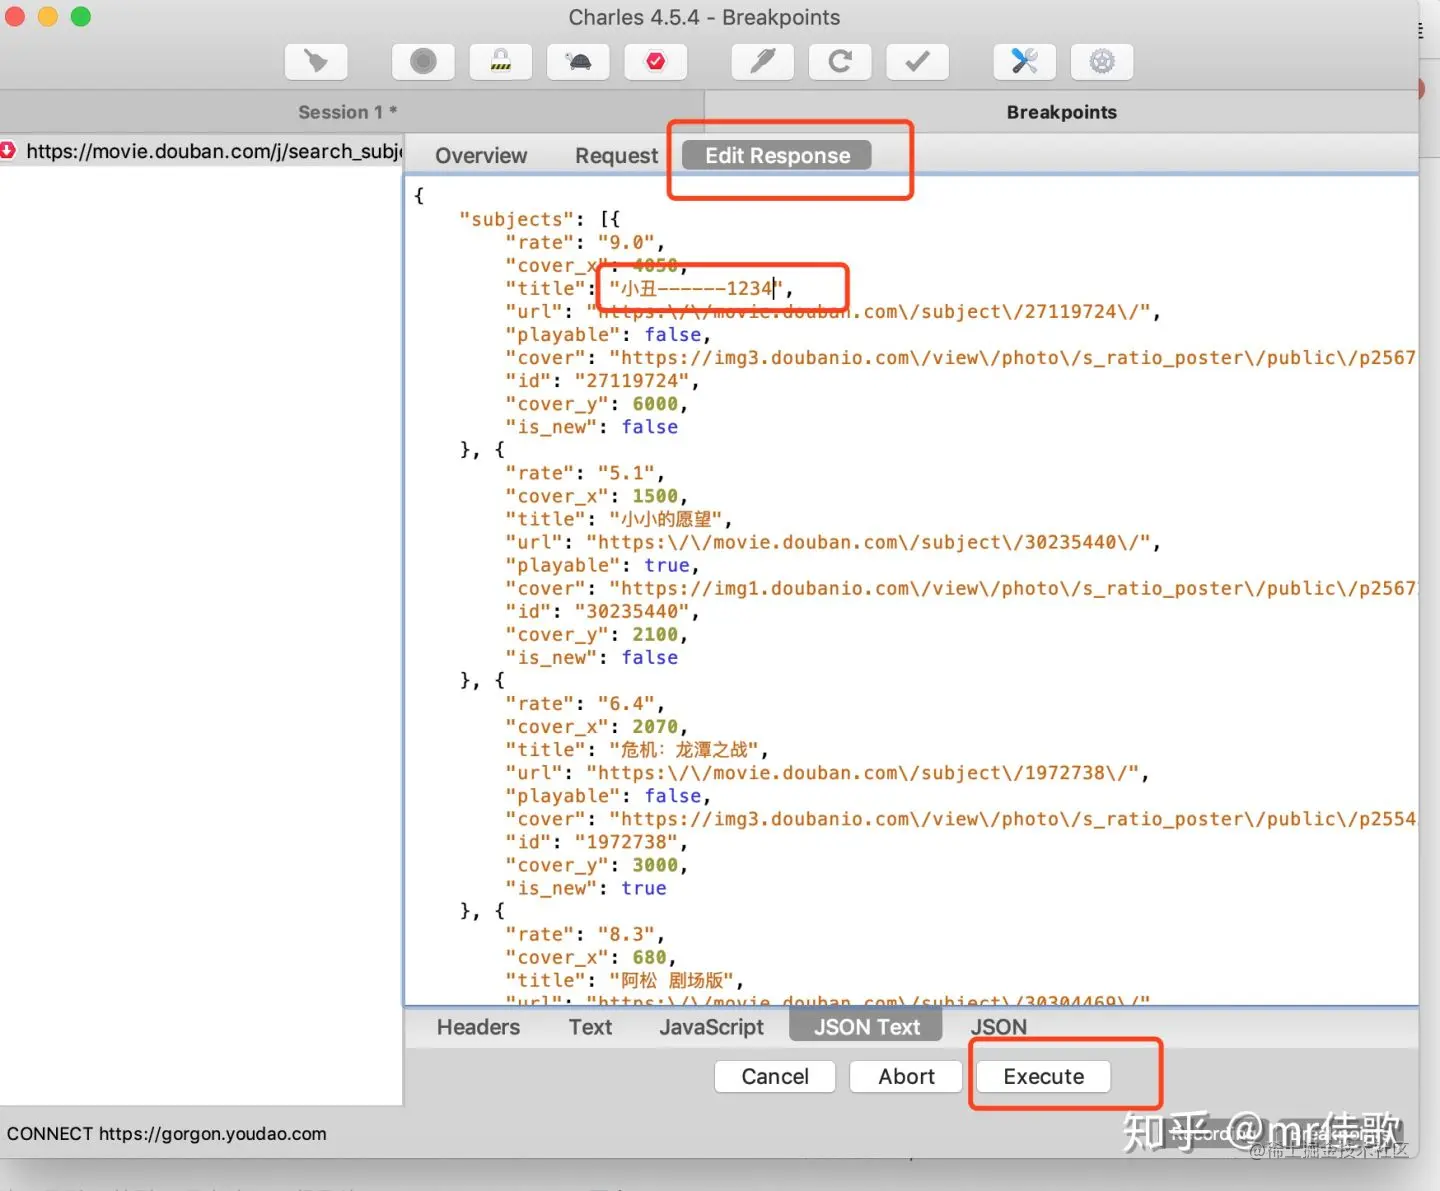Switch to Headers view tab
The image size is (1440, 1191).
pyautogui.click(x=478, y=1027)
